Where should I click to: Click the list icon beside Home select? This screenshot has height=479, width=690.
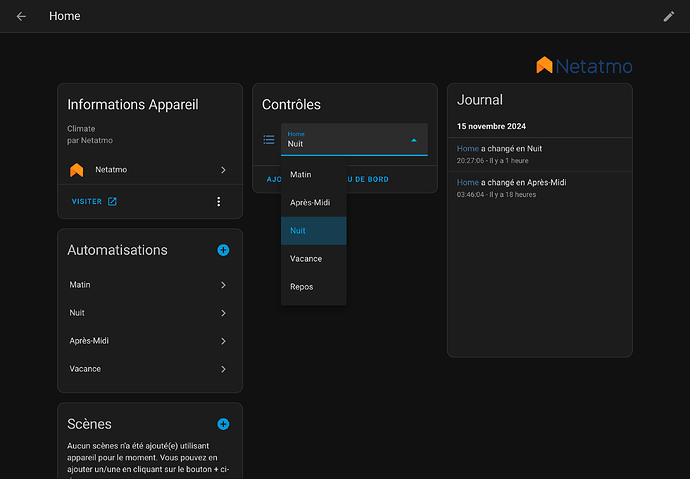point(268,140)
